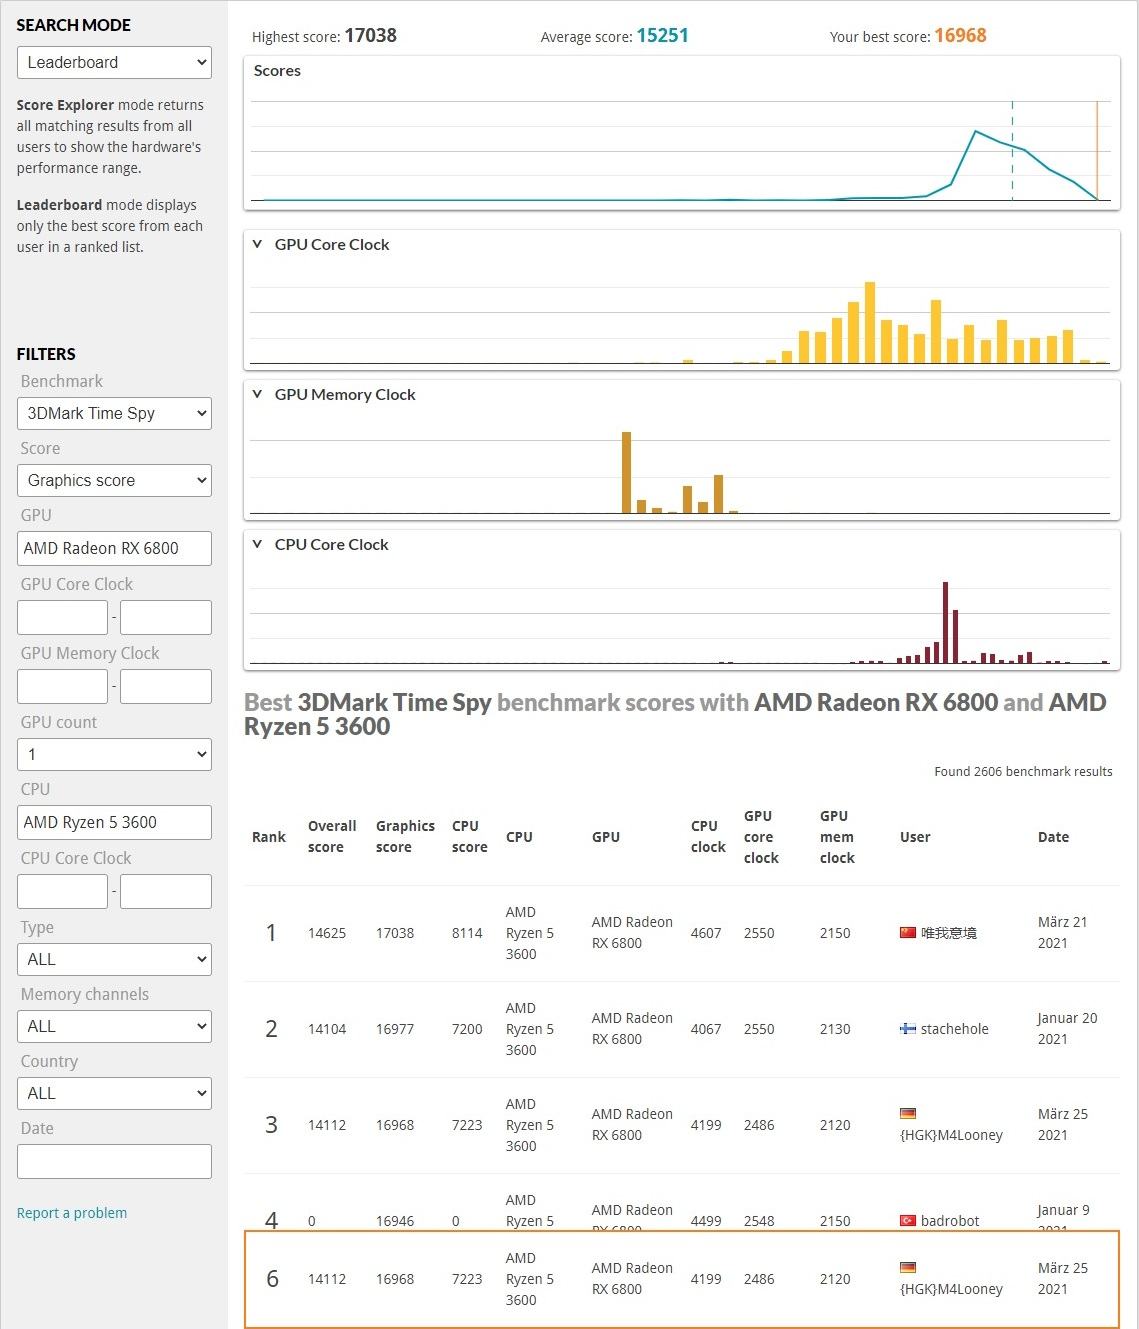This screenshot has width=1139, height=1329.
Task: Open the GPU count dropdown
Action: coord(114,754)
